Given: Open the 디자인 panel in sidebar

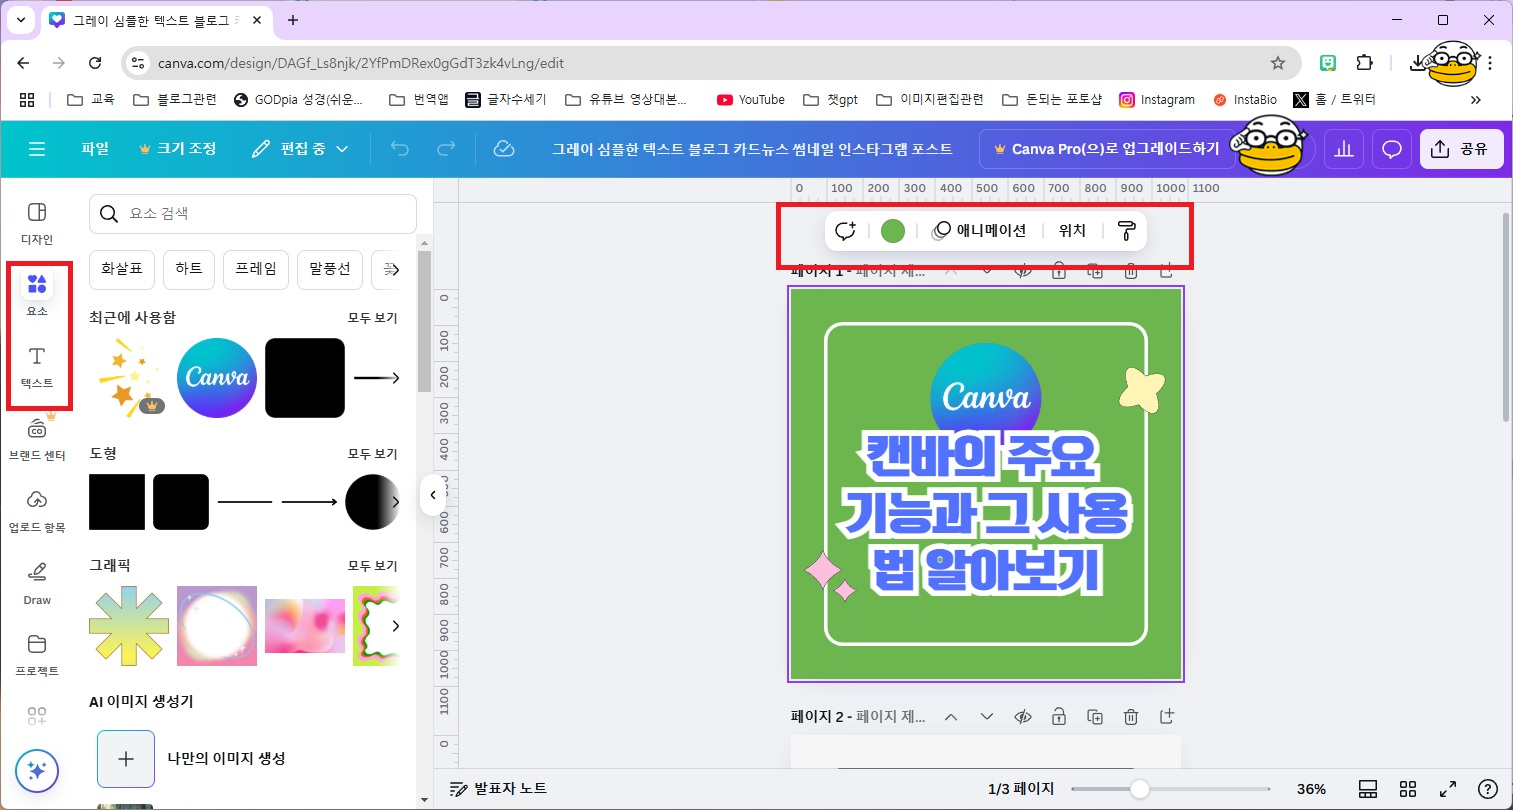Looking at the screenshot, I should 37,223.
